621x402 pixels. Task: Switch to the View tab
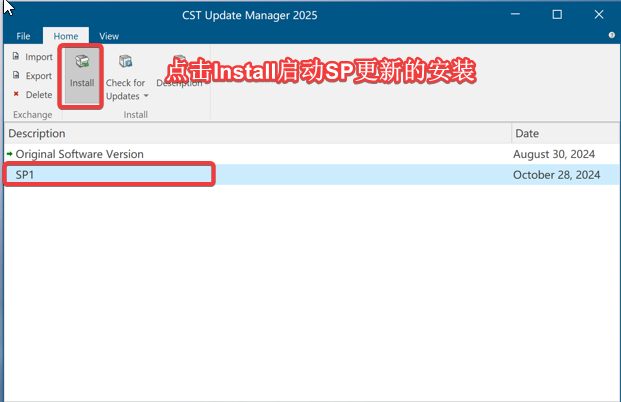[109, 36]
